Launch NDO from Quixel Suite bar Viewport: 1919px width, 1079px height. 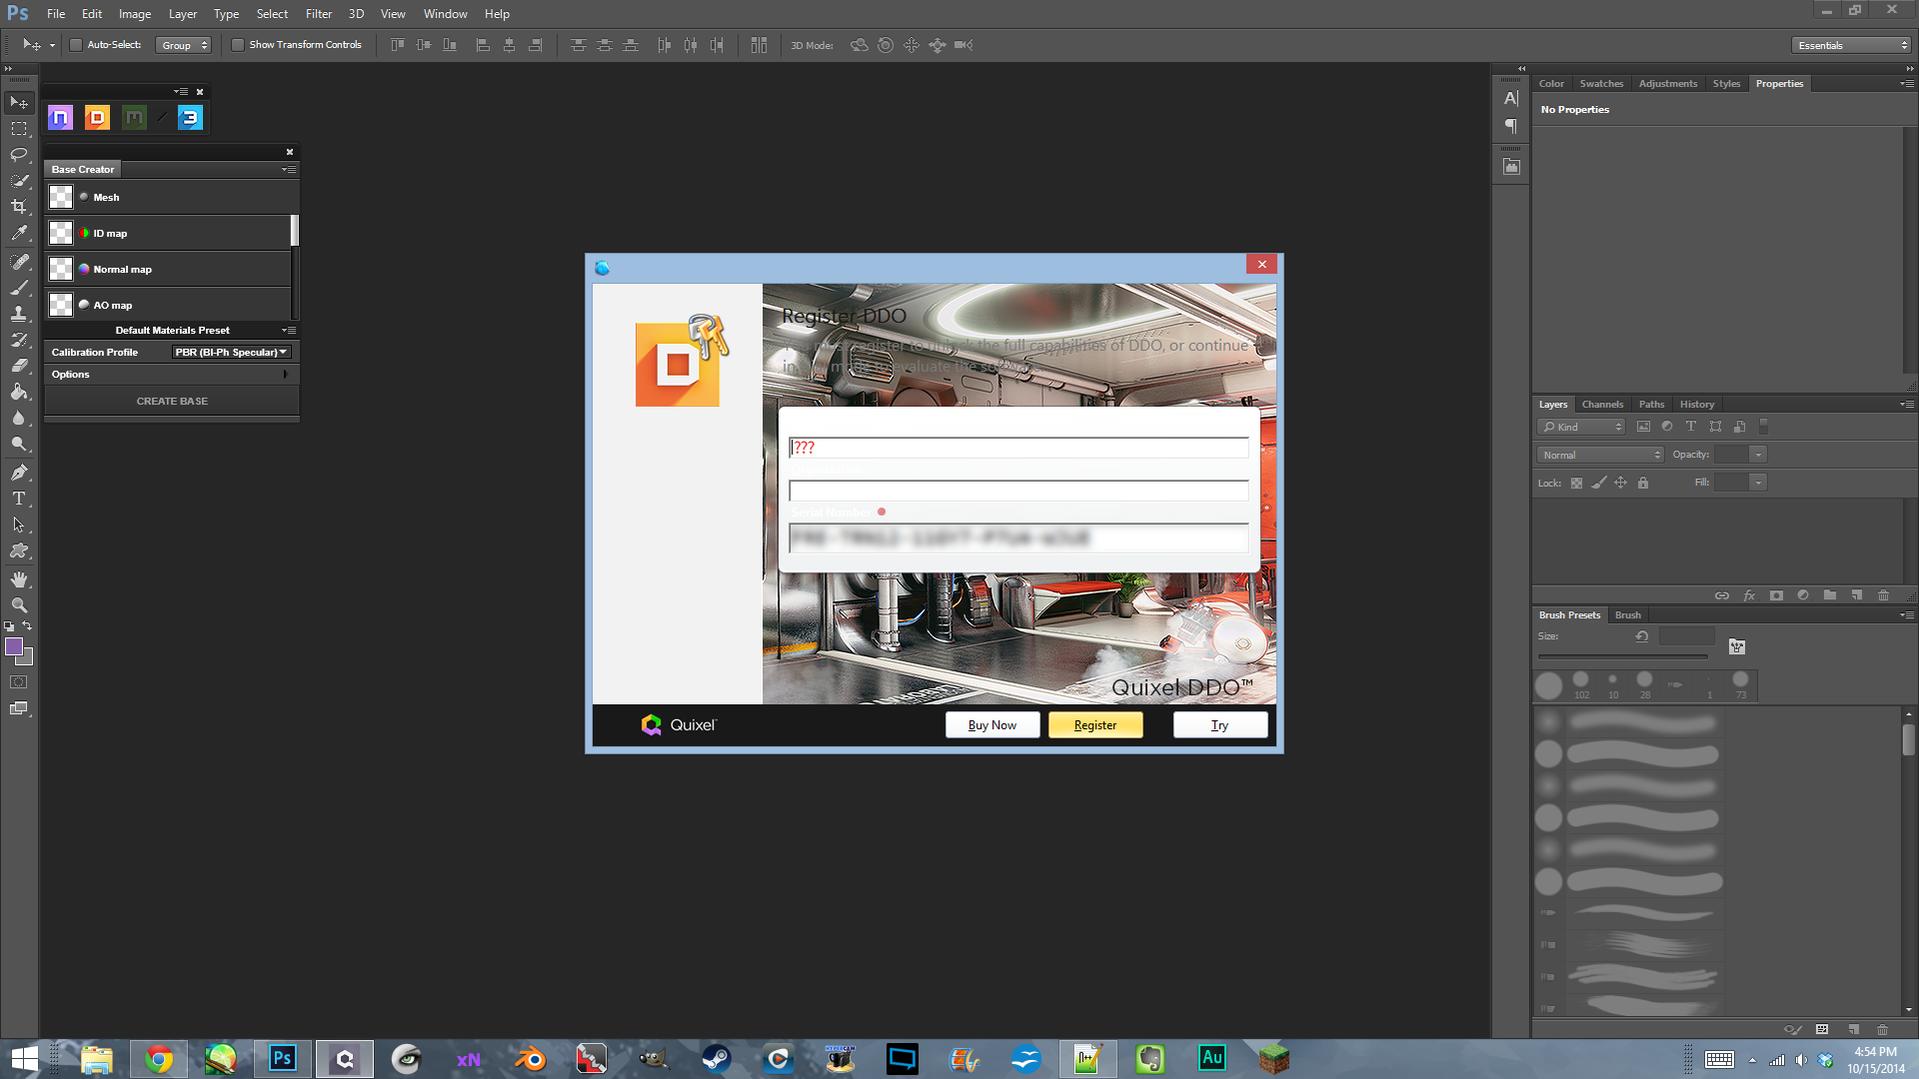(60, 118)
